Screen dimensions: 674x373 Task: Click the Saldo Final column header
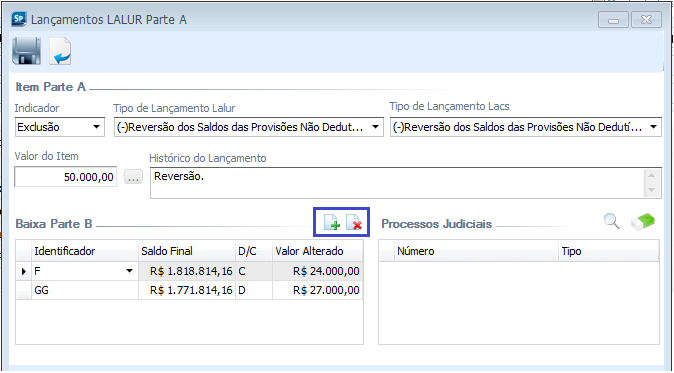pos(187,251)
